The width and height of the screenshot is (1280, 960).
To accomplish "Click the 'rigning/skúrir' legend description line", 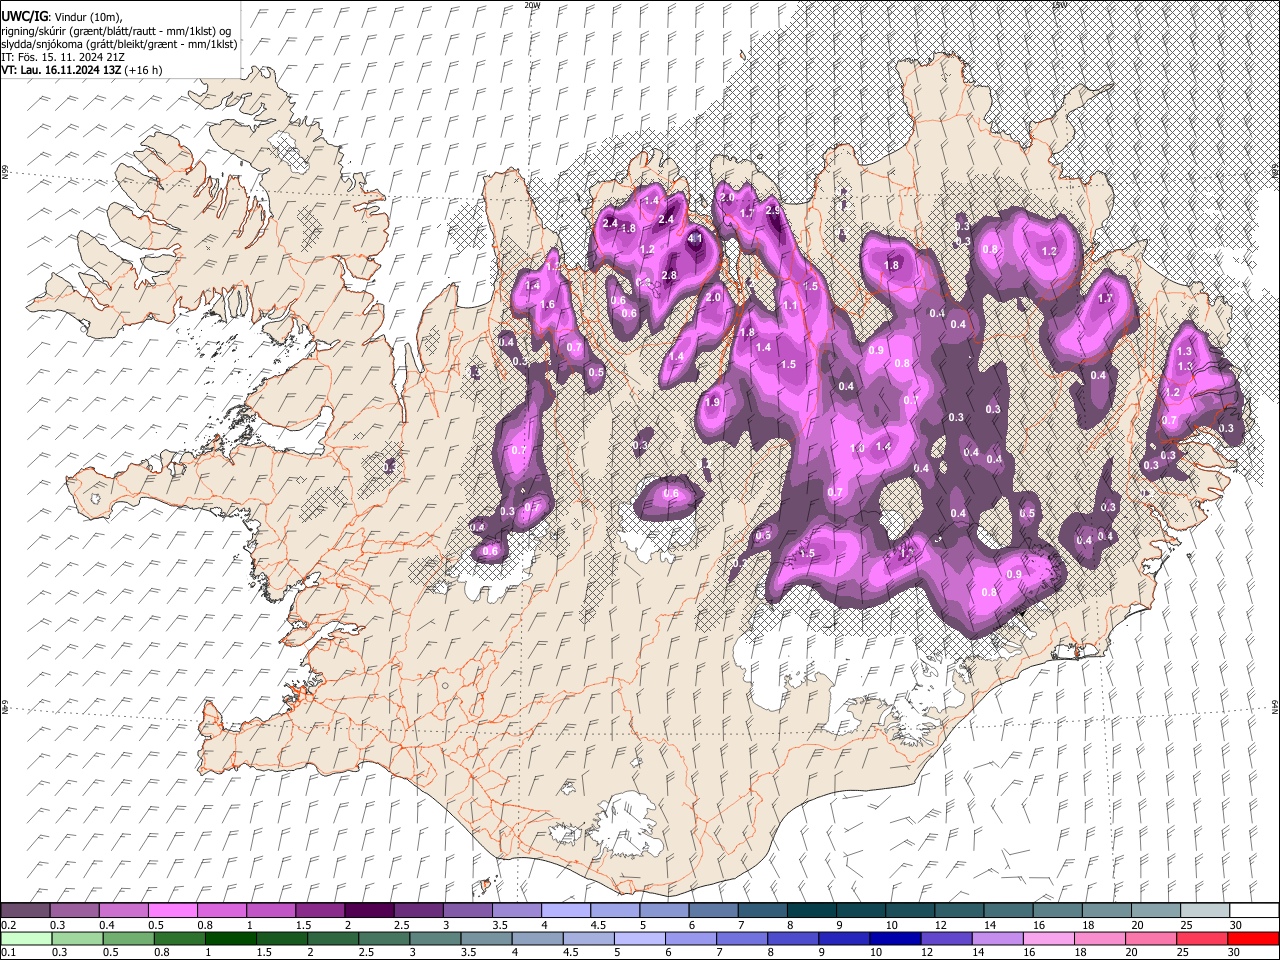I will pos(116,31).
